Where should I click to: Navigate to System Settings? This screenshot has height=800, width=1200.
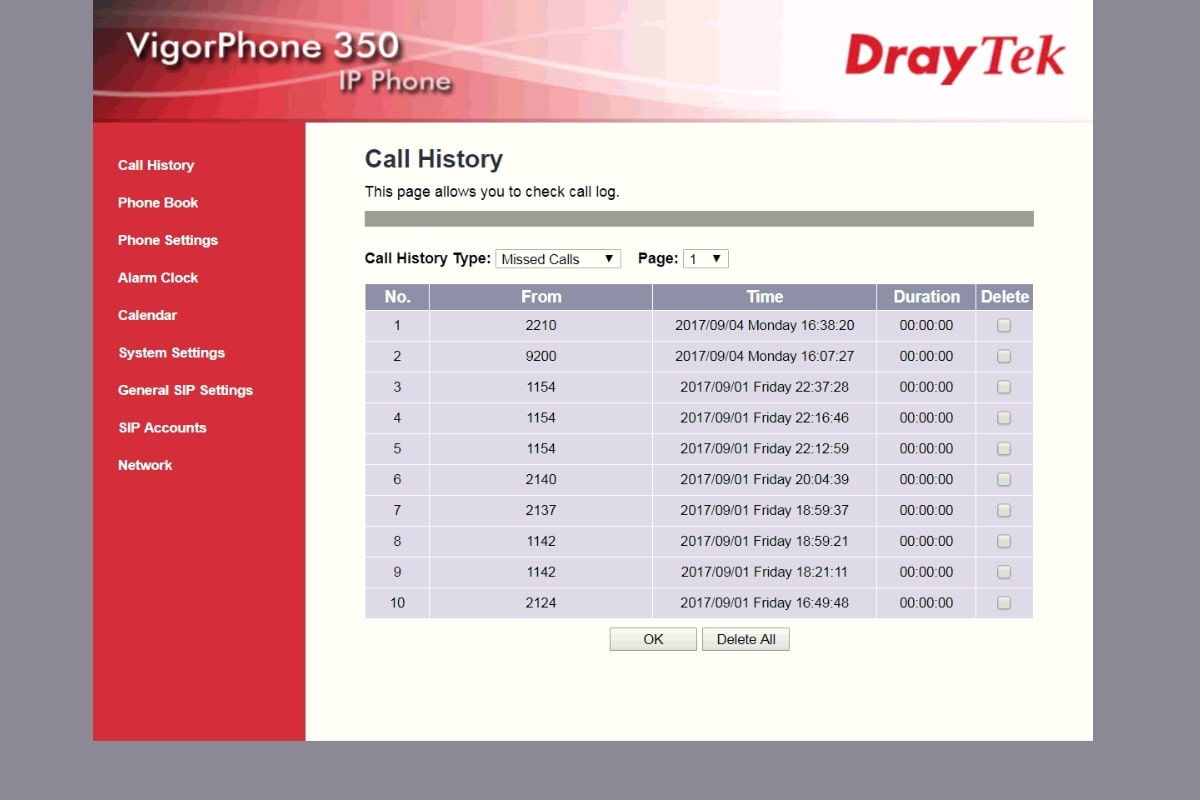171,352
